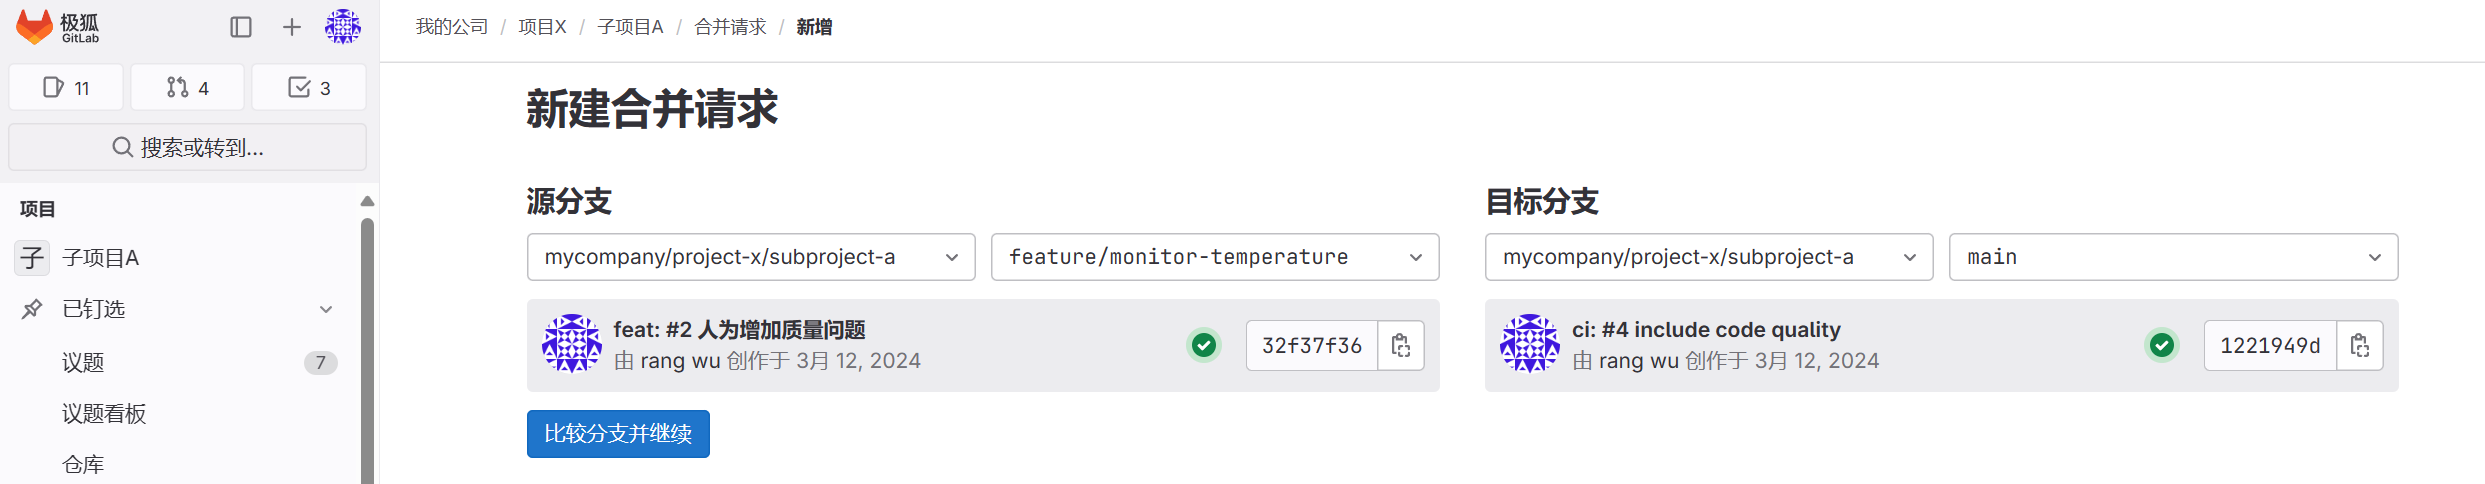Copy target commit SHA 1221949d
The image size is (2485, 484).
click(x=2360, y=346)
